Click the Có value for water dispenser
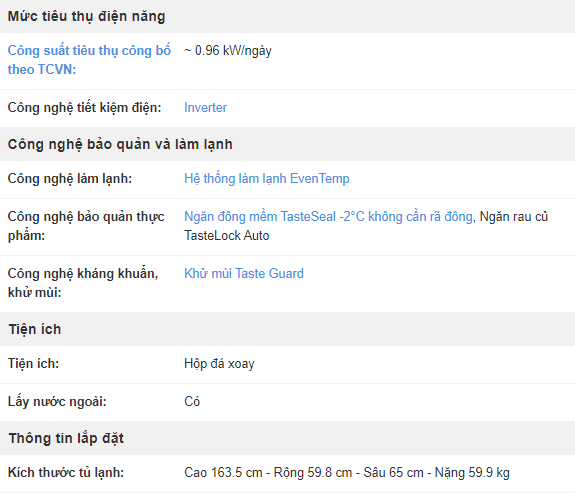The image size is (575, 493). 192,402
